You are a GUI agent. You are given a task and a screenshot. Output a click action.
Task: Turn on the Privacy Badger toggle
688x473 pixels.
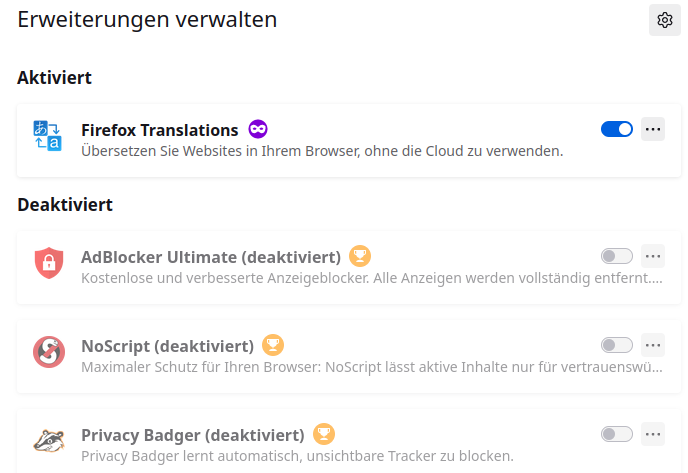coord(616,434)
